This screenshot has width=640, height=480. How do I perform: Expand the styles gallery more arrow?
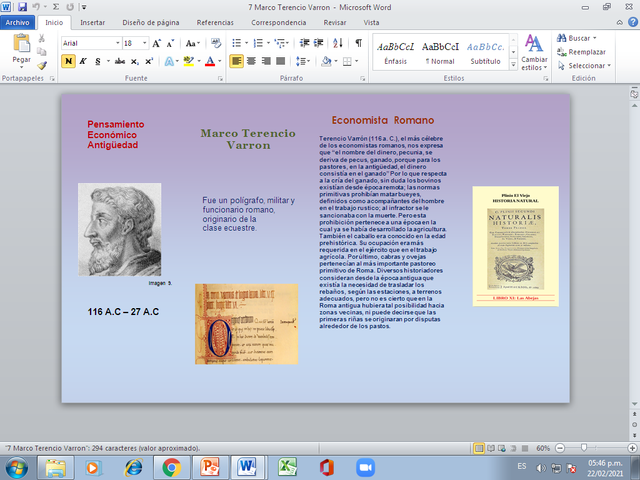[513, 64]
